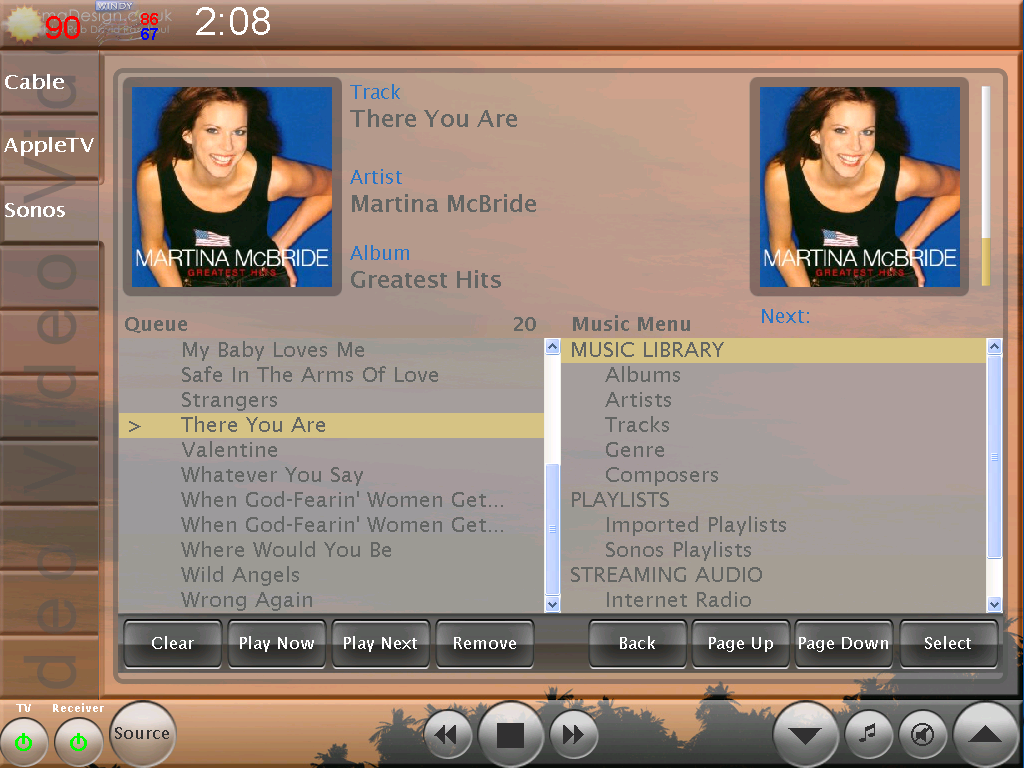Select 'Wrong Again' in the queue

[x=331, y=600]
